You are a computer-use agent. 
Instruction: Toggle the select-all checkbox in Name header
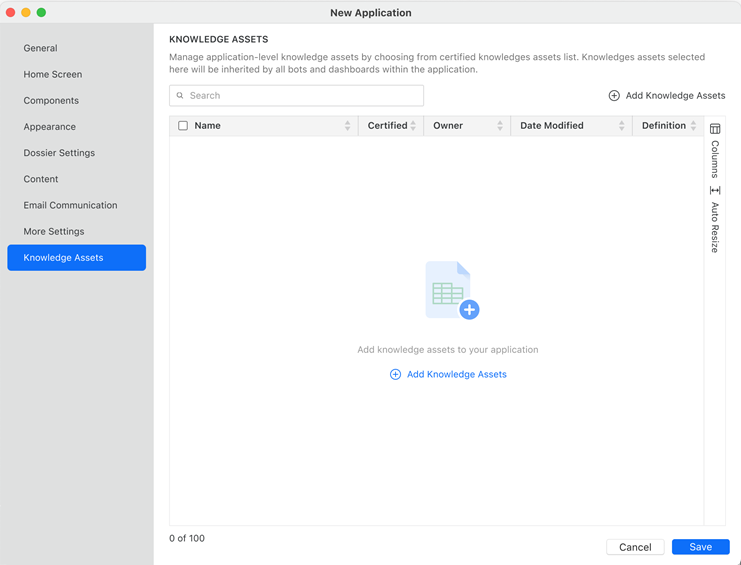click(x=183, y=126)
